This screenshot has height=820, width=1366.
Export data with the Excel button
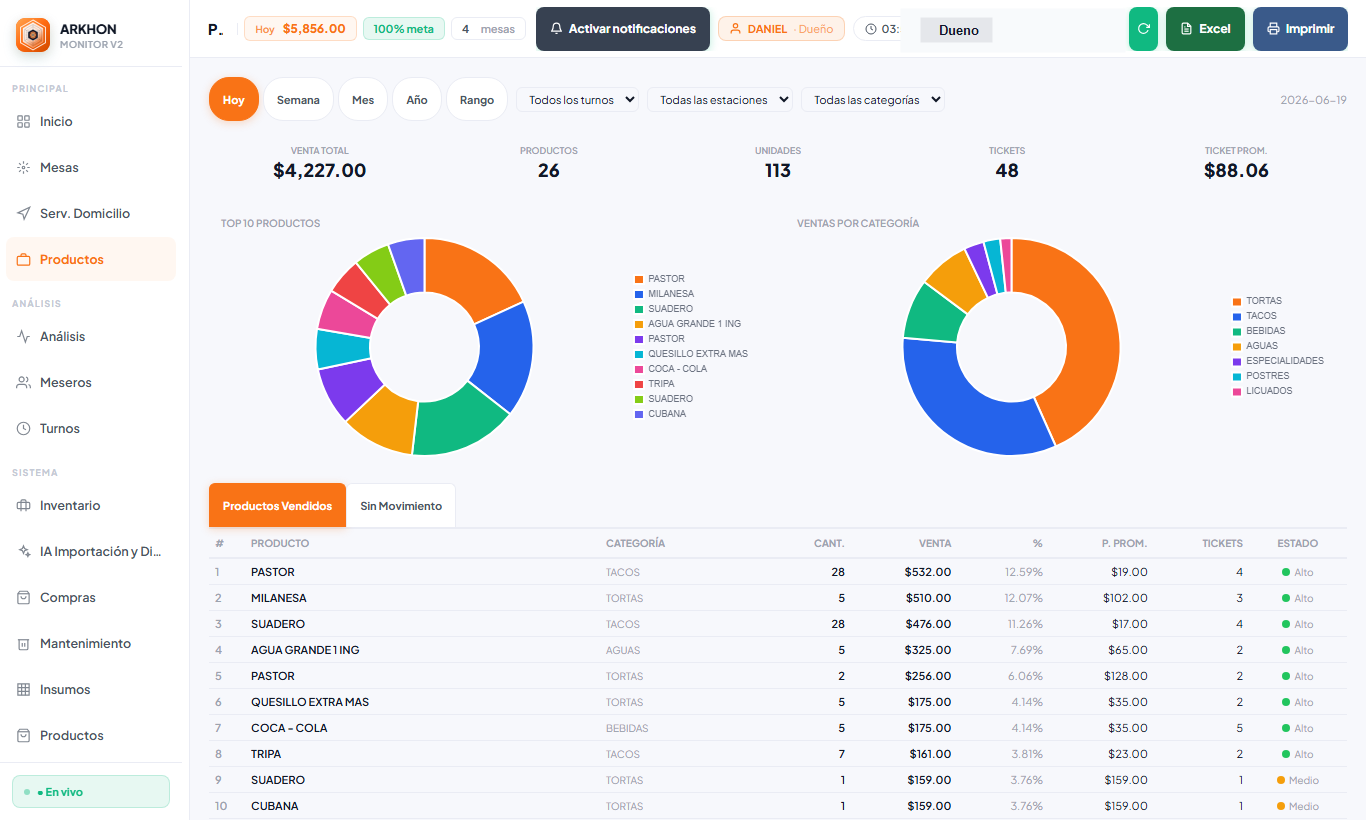(x=1205, y=29)
